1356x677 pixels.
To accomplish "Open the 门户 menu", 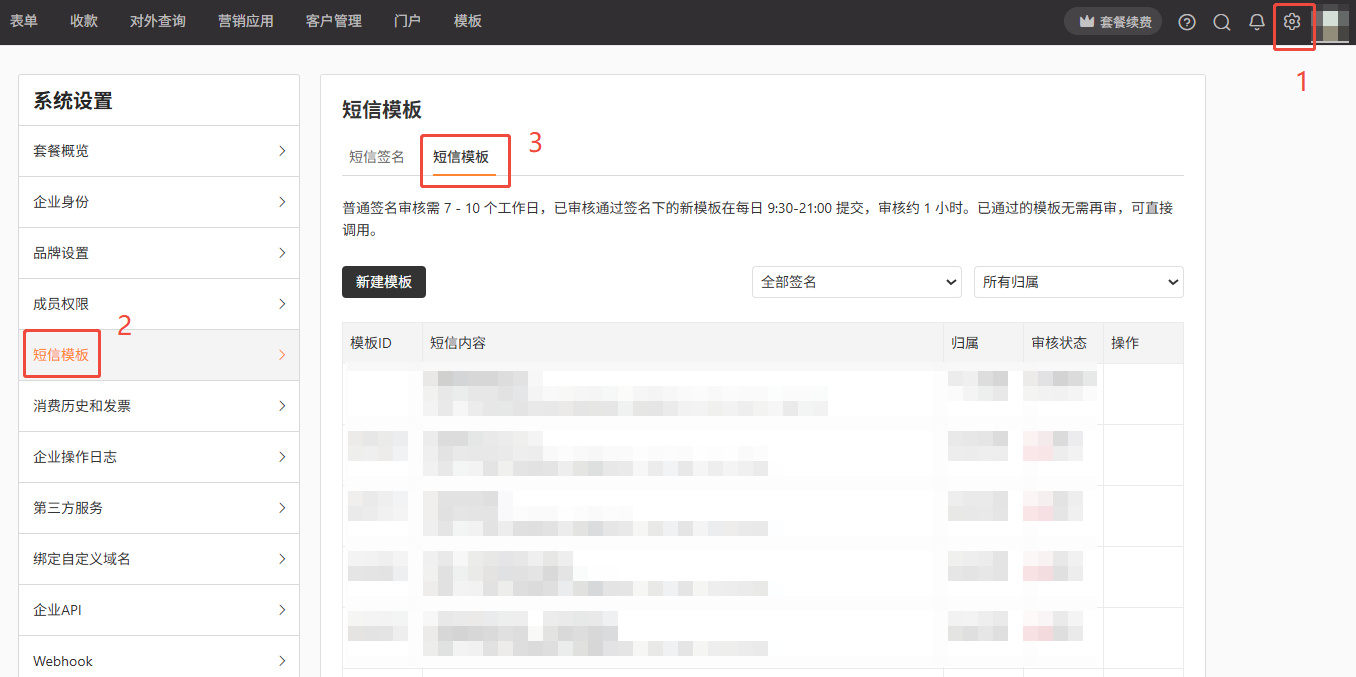I will pos(408,20).
